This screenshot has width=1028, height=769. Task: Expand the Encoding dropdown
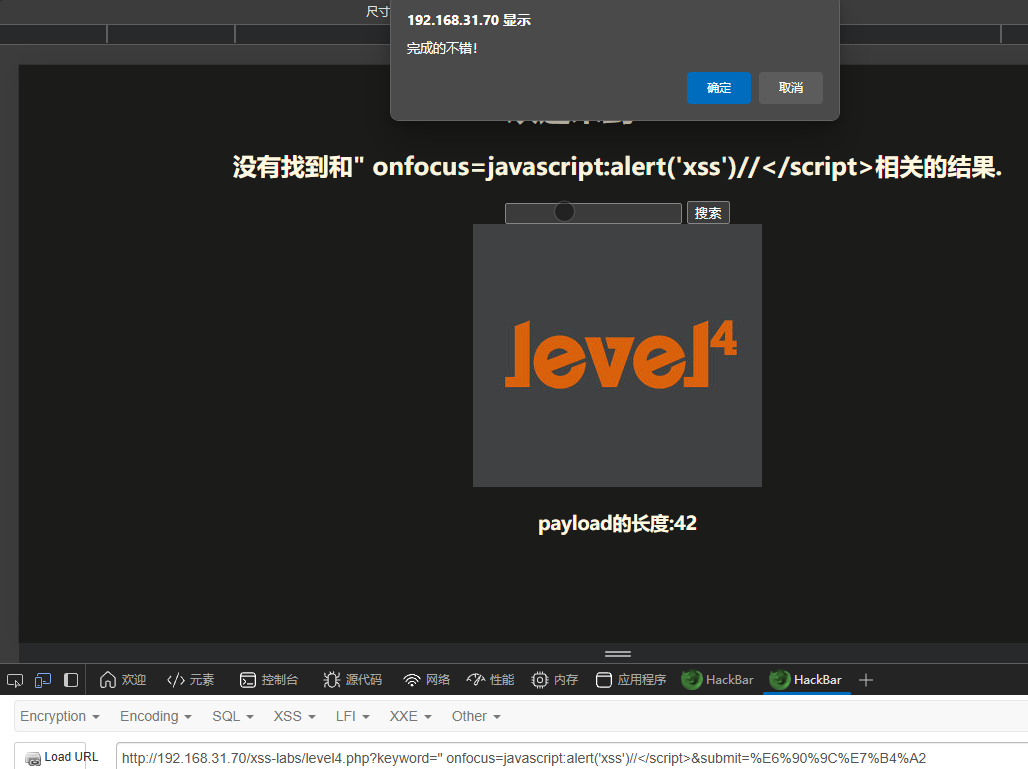tap(155, 716)
